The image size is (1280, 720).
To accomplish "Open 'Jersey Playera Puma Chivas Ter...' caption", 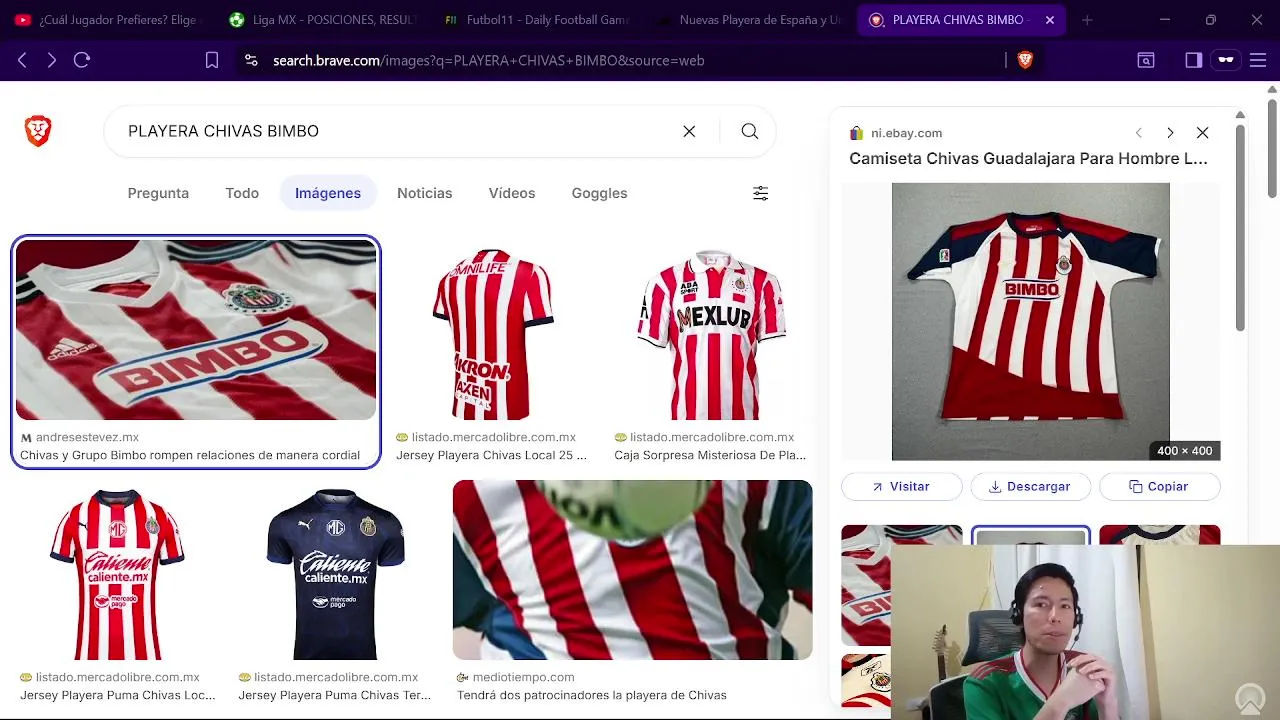I will pos(334,695).
